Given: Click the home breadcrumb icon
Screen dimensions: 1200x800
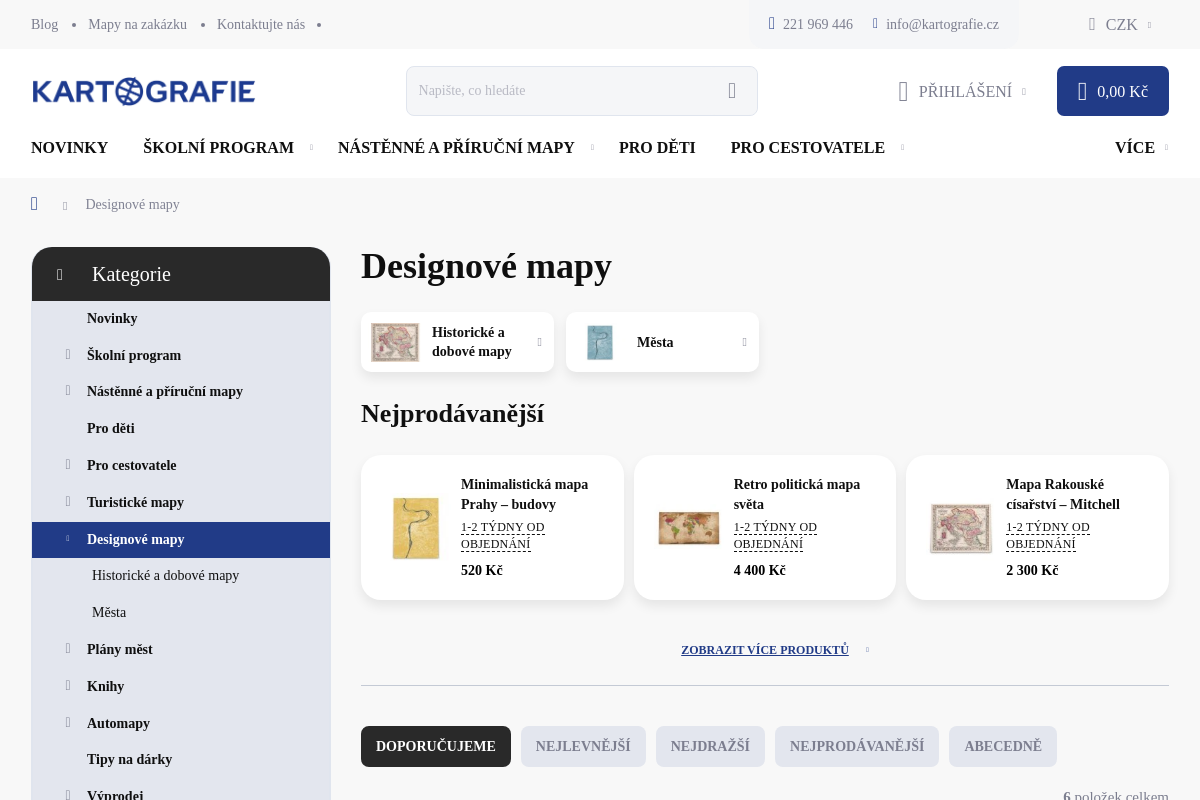Looking at the screenshot, I should (35, 204).
